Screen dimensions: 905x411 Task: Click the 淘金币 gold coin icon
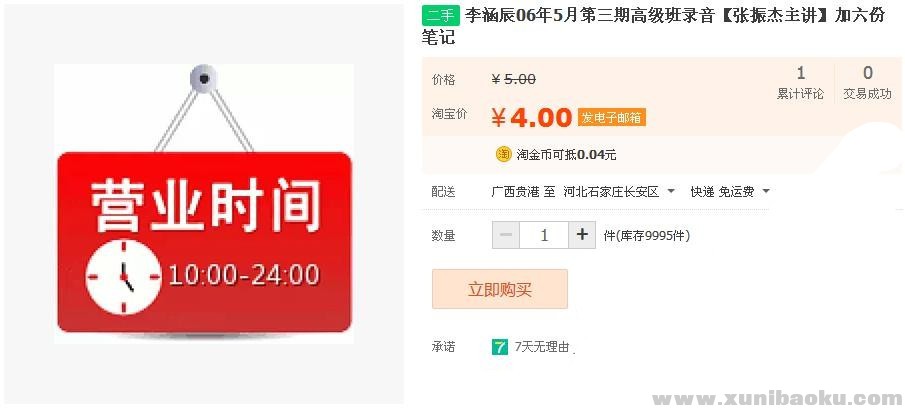click(x=503, y=154)
